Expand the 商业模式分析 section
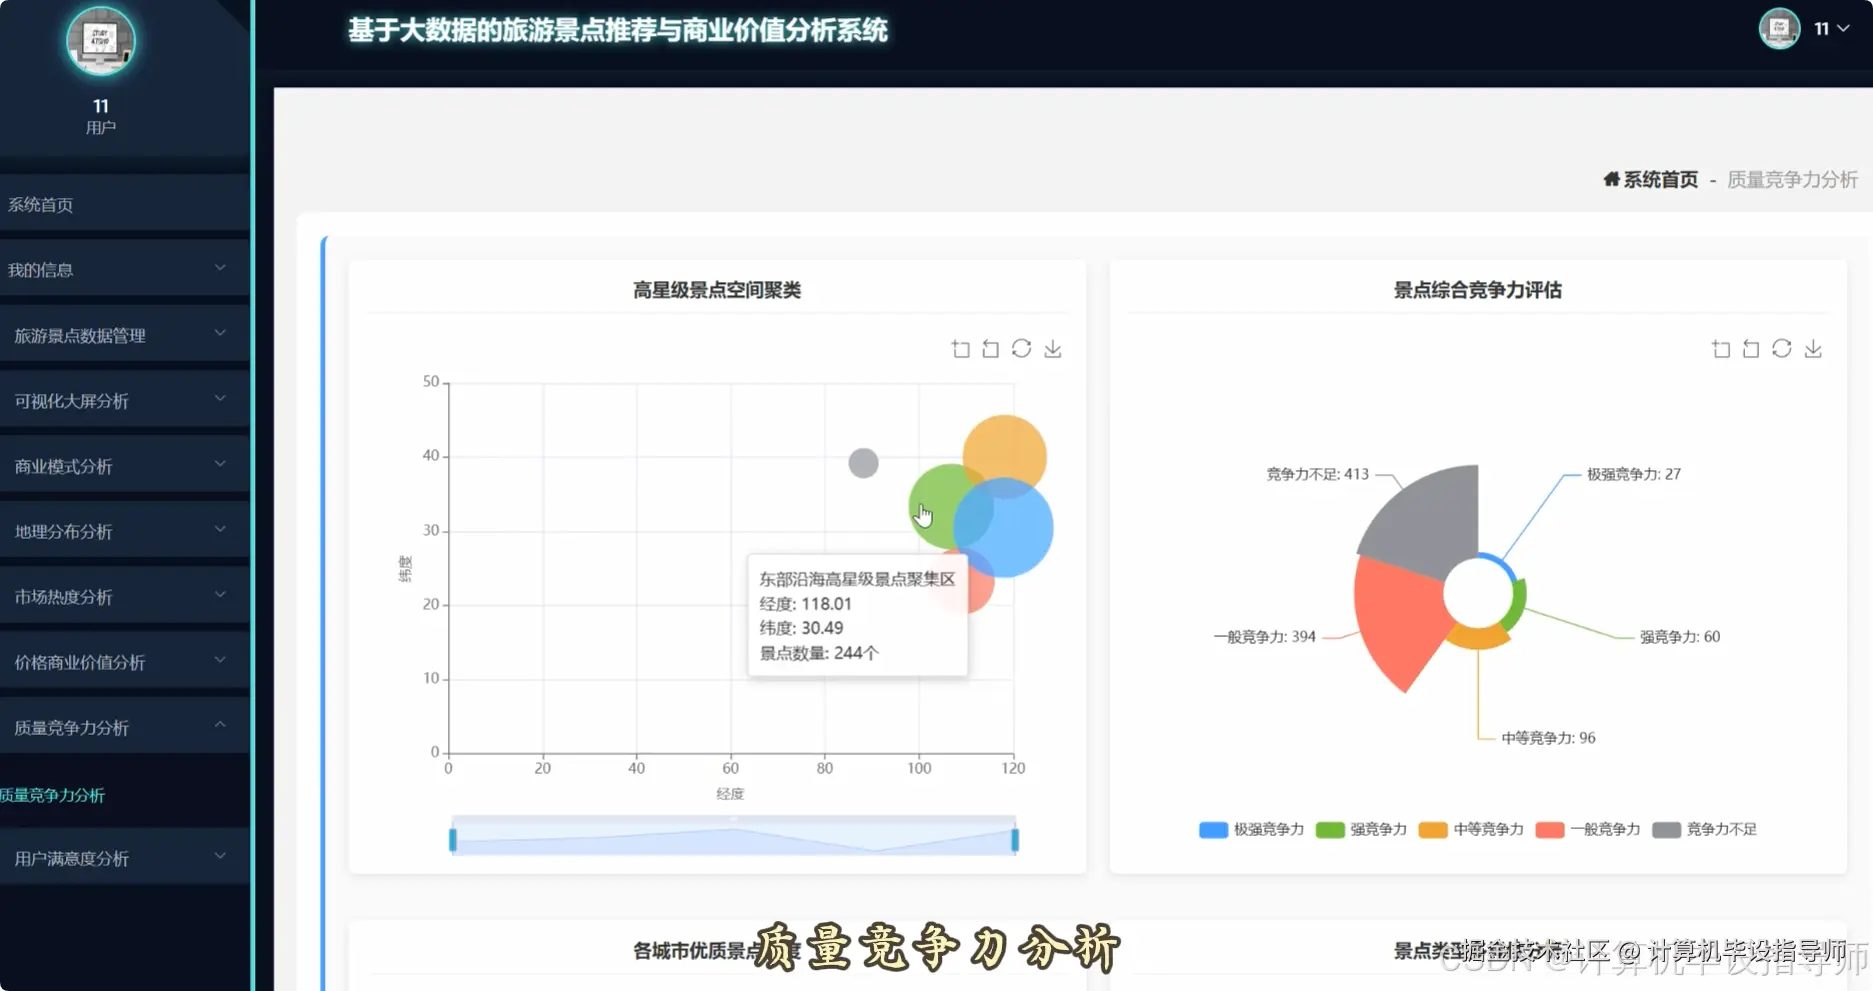1873x991 pixels. coord(112,464)
